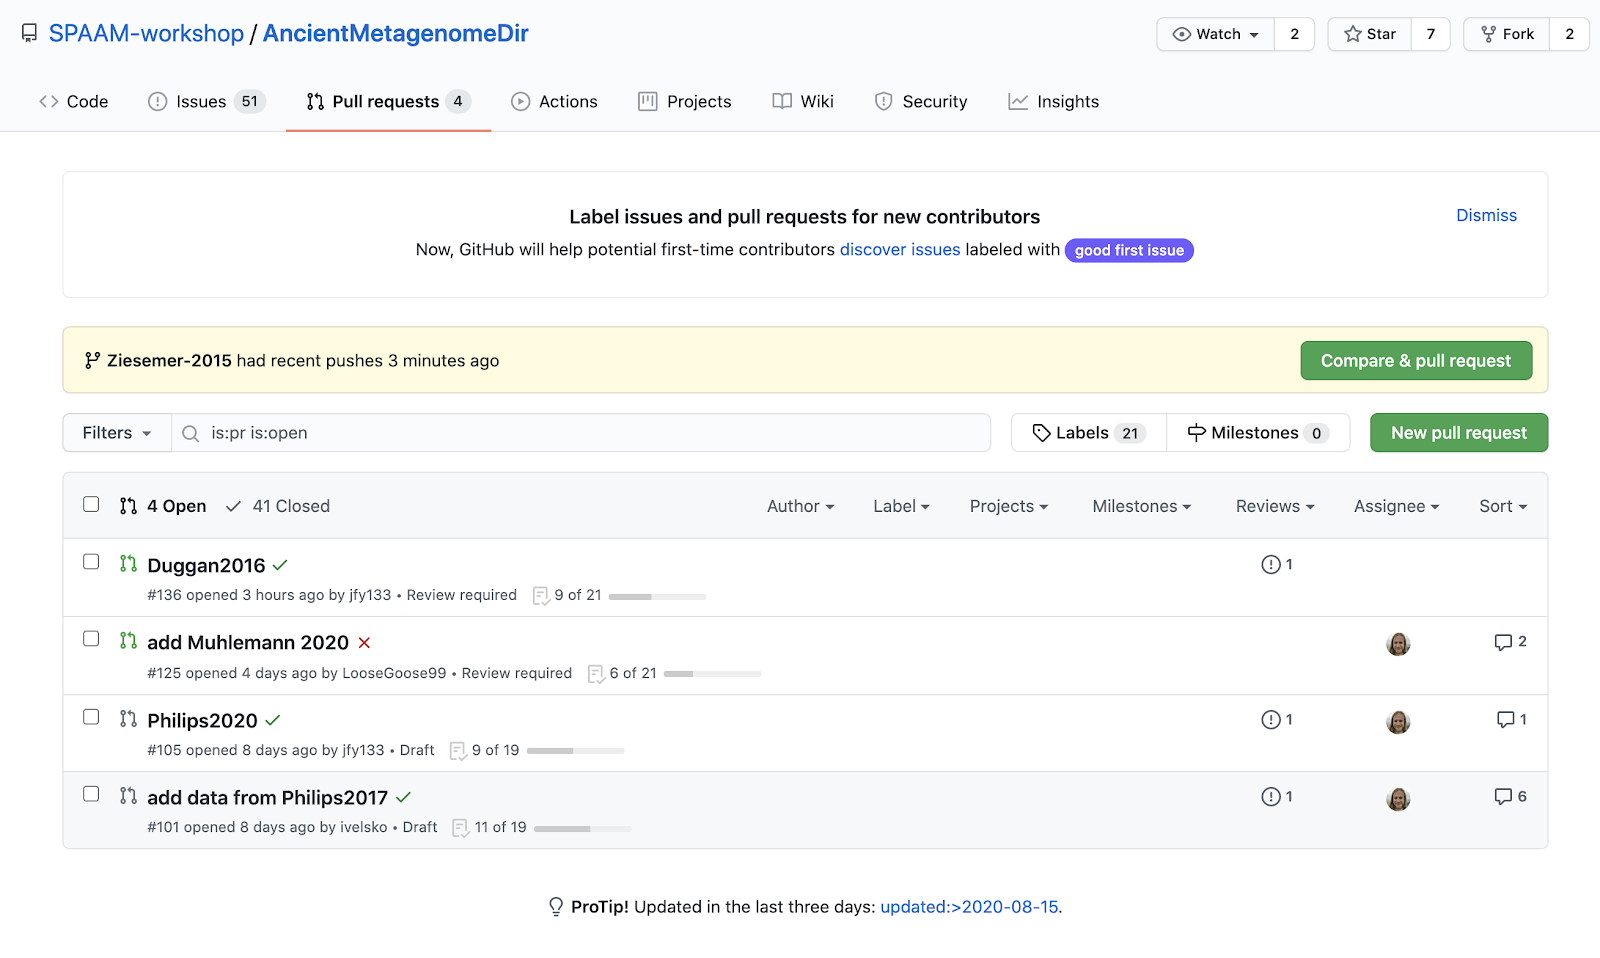Open the Sort dropdown
This screenshot has height=958, width=1600.
coord(1503,506)
